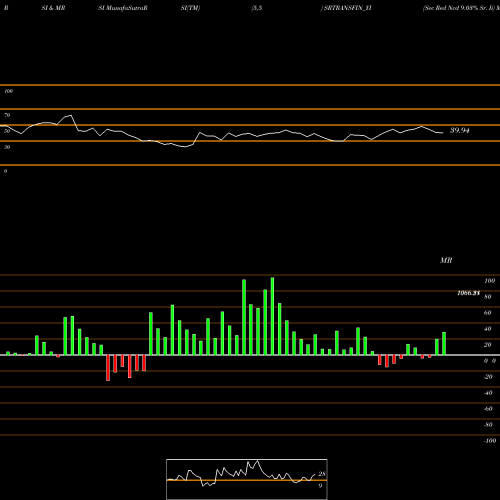Click the "Sec Red Ncd 9.03%" header text

click(452, 8)
